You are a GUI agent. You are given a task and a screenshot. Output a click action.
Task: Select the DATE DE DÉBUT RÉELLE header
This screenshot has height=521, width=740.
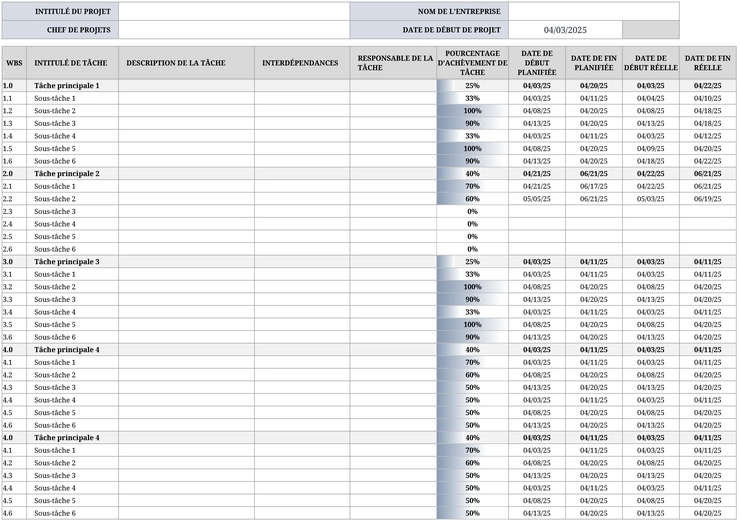651,63
